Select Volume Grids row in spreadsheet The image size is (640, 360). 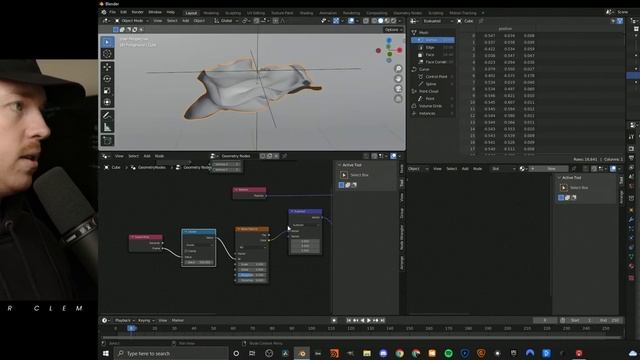click(x=433, y=106)
